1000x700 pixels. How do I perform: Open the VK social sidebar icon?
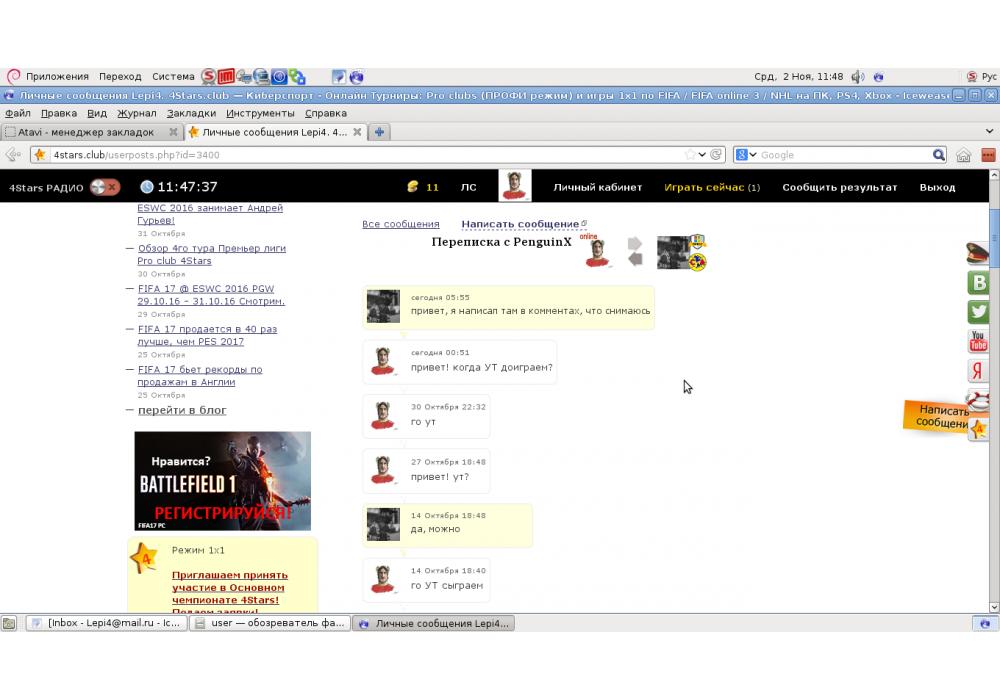(x=978, y=283)
